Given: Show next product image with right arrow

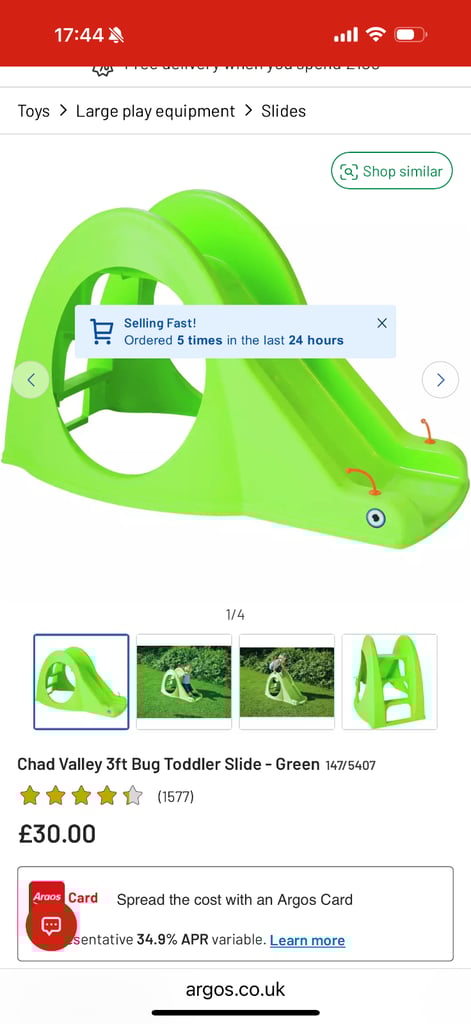Looking at the screenshot, I should (x=440, y=379).
